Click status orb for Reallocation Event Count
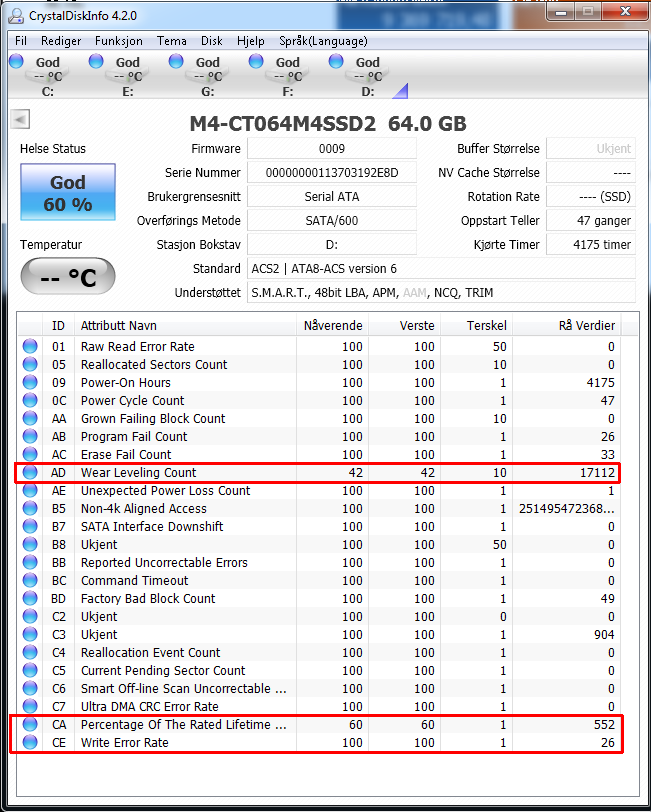 point(30,652)
